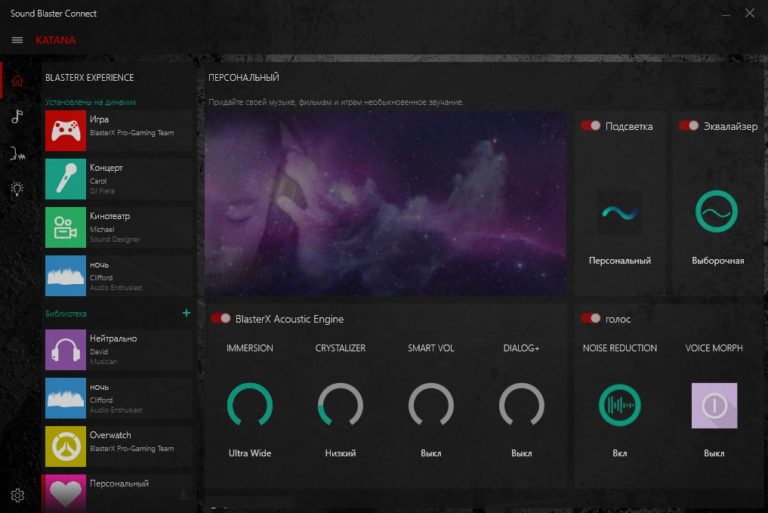Screen dimensions: 768x513
Task: Adjust the Dialog+ dial
Action: pos(522,405)
